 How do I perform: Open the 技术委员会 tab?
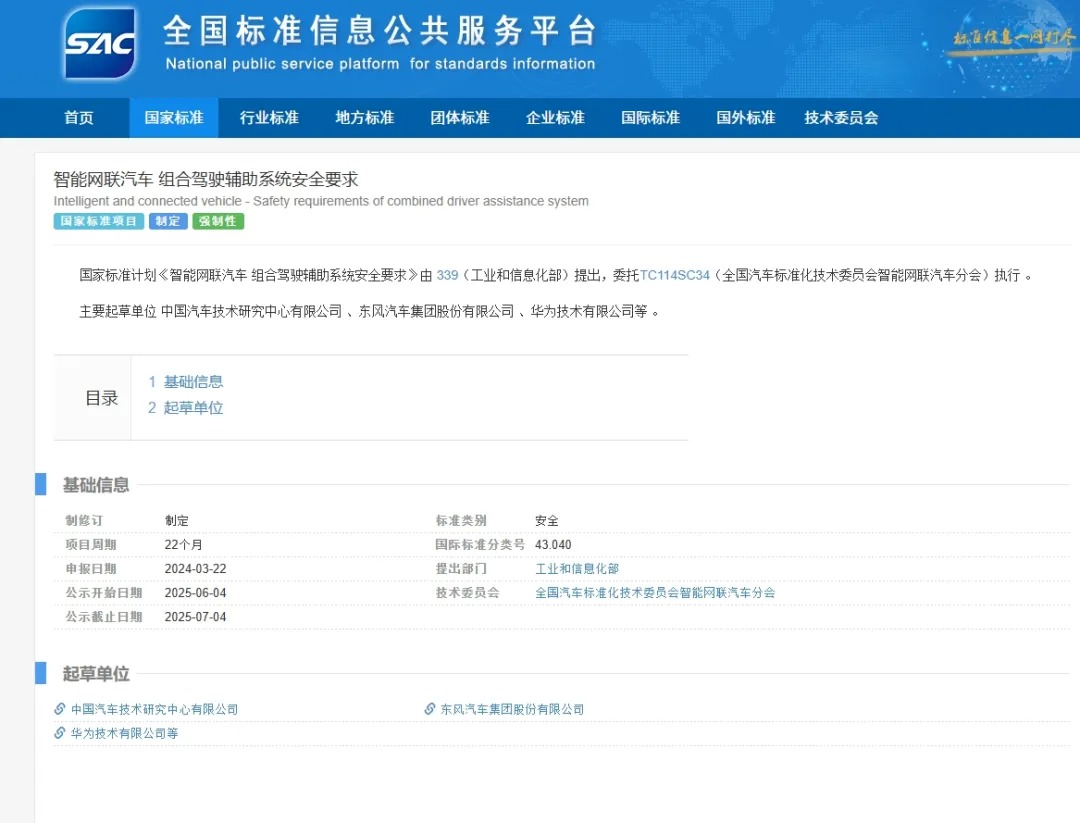(841, 118)
